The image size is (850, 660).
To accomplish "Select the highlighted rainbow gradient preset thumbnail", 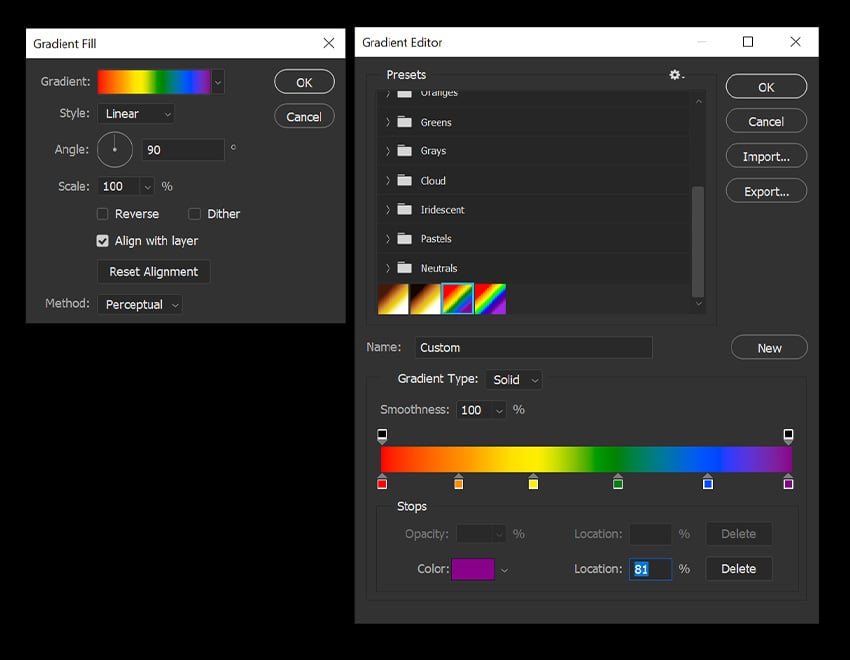I will pyautogui.click(x=458, y=298).
